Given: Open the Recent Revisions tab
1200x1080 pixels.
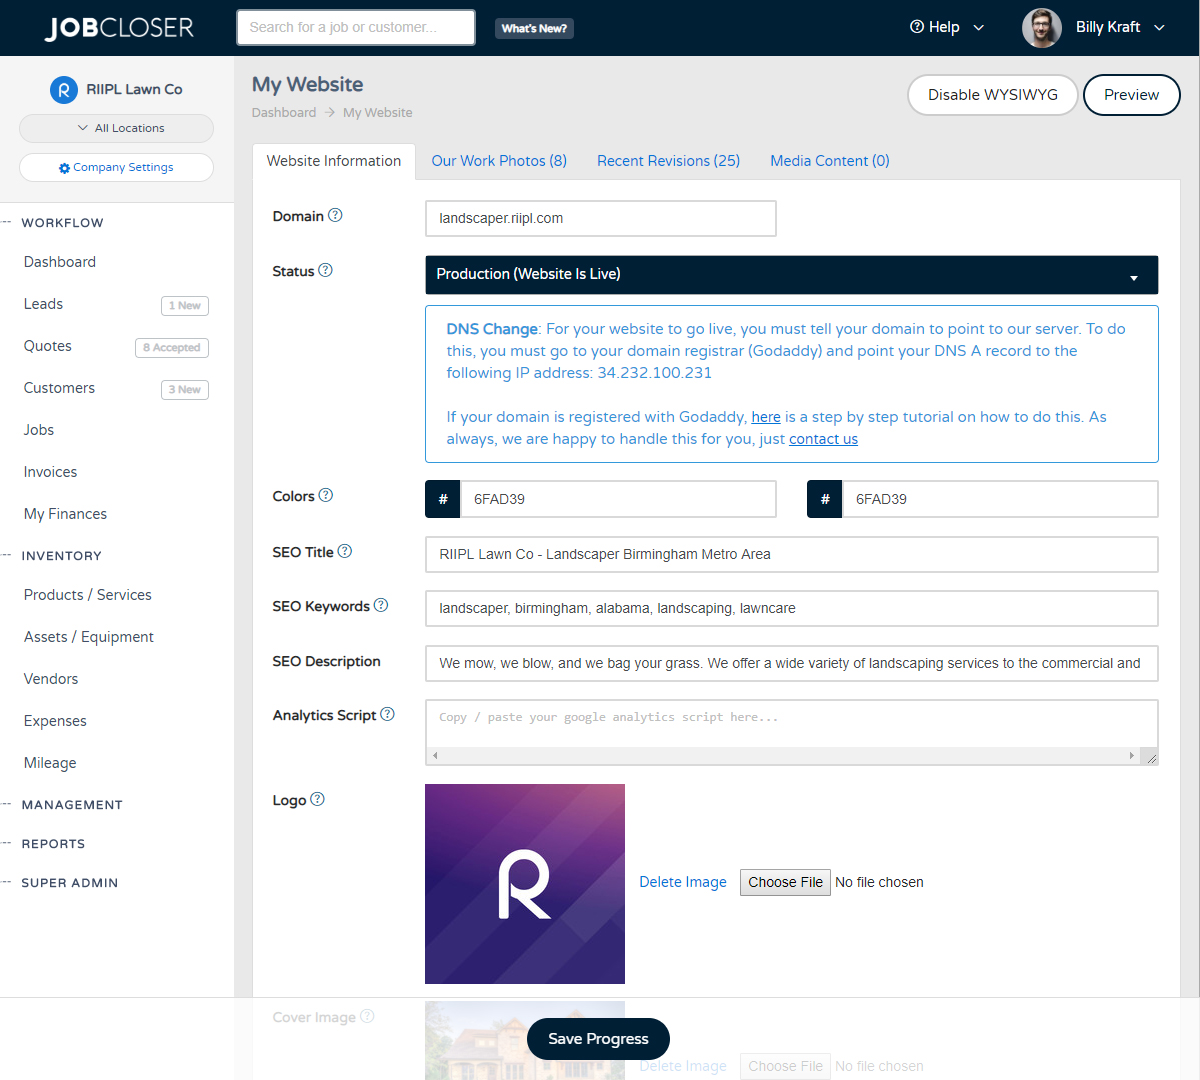Looking at the screenshot, I should point(668,161).
